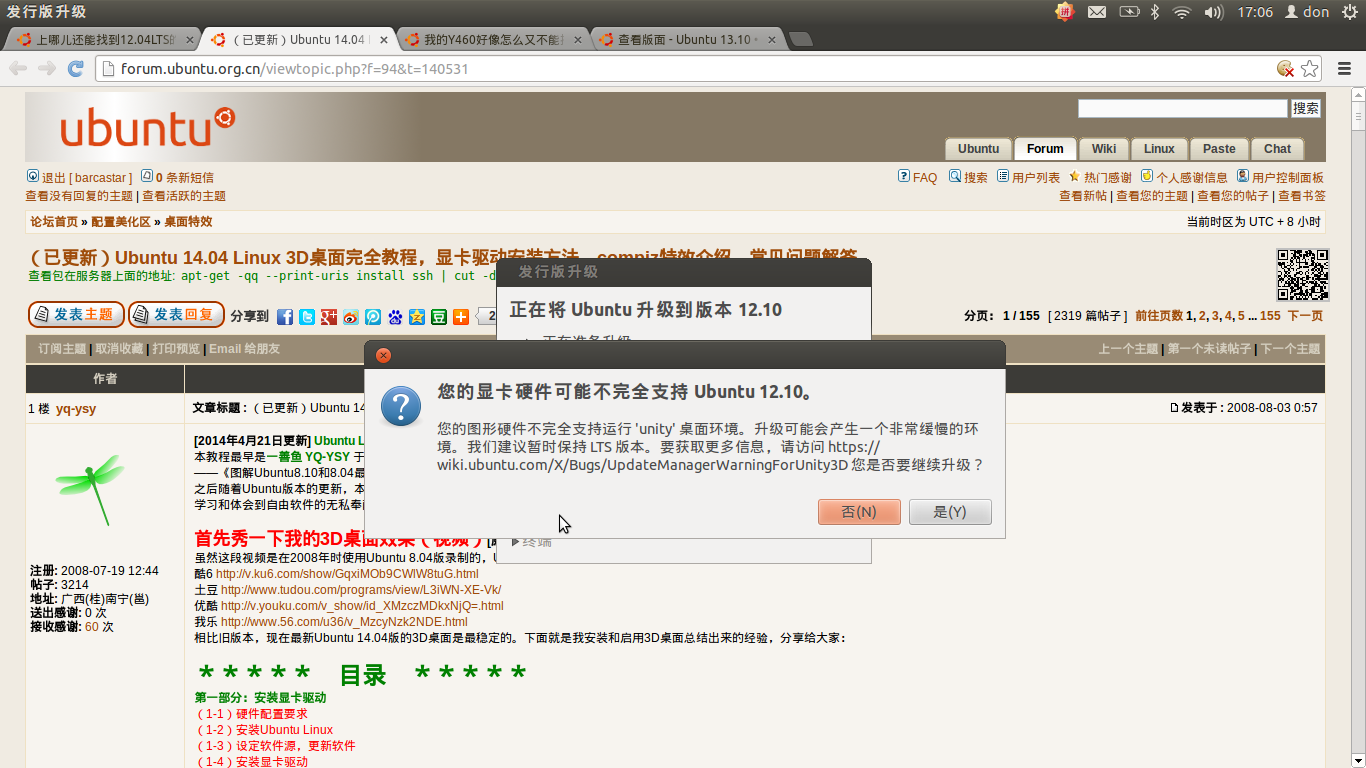Go to 下一页 next page link
1366x768 pixels.
[x=1305, y=316]
